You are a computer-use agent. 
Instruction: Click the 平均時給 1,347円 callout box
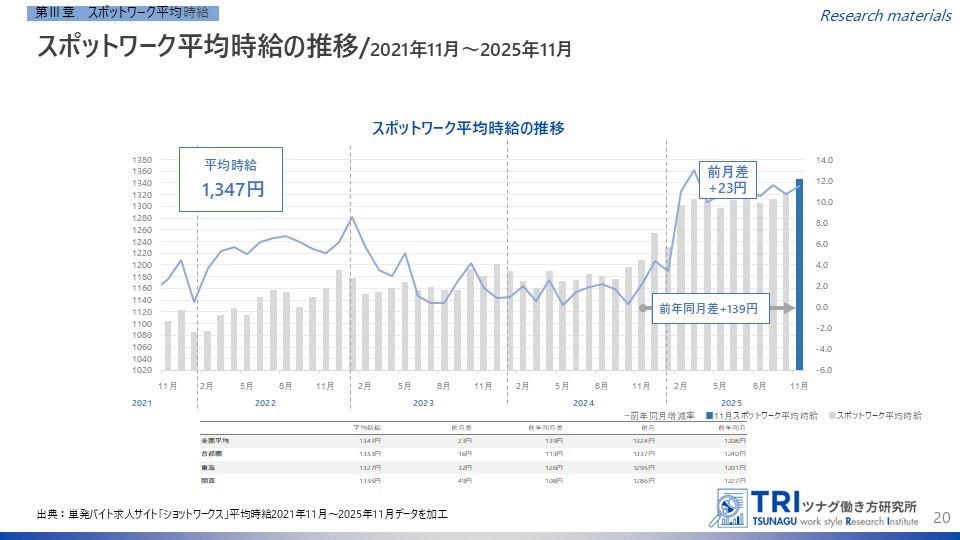coord(231,179)
